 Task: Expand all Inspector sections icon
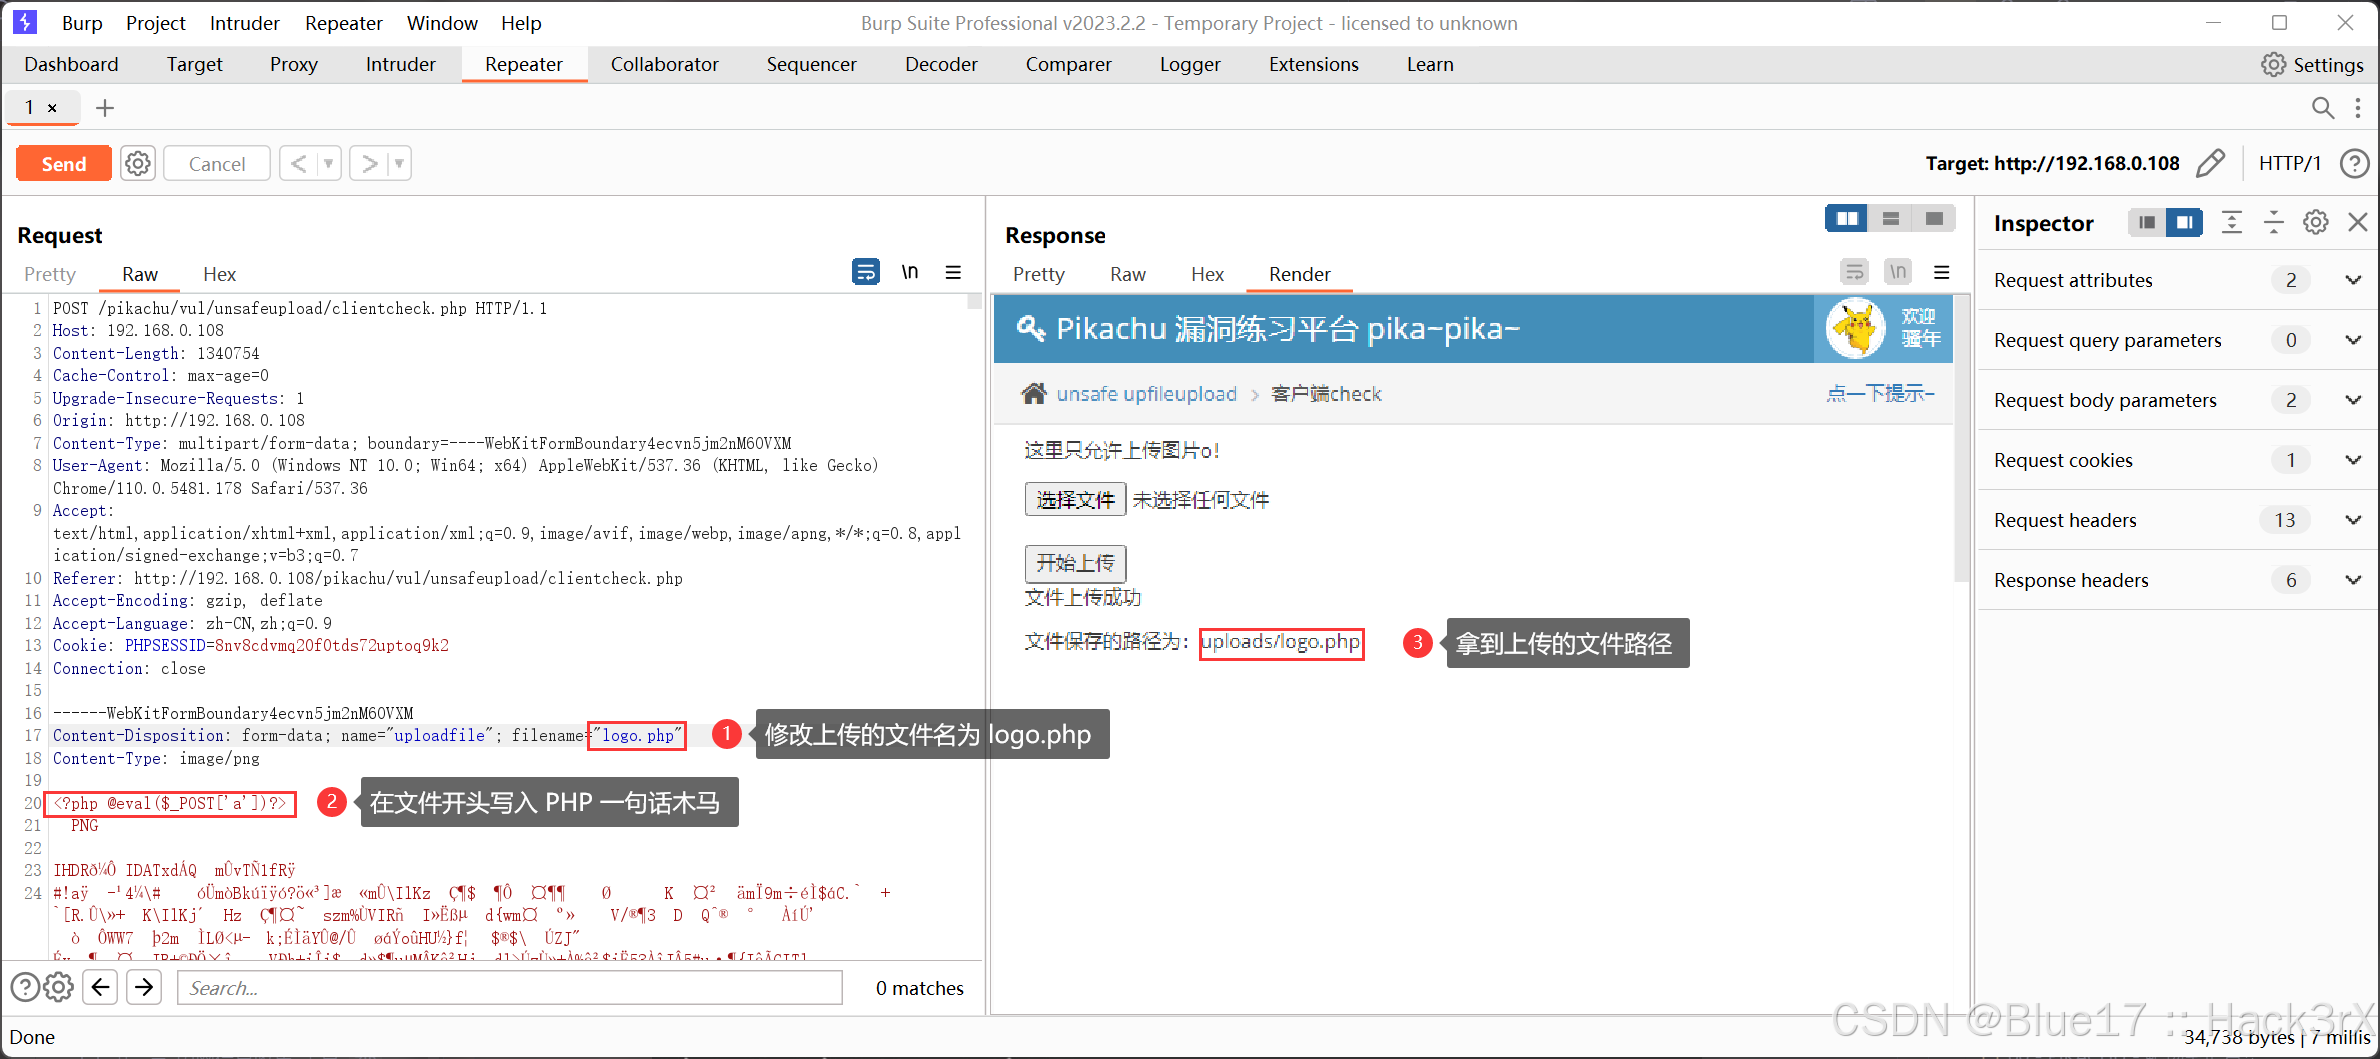[x=2232, y=222]
